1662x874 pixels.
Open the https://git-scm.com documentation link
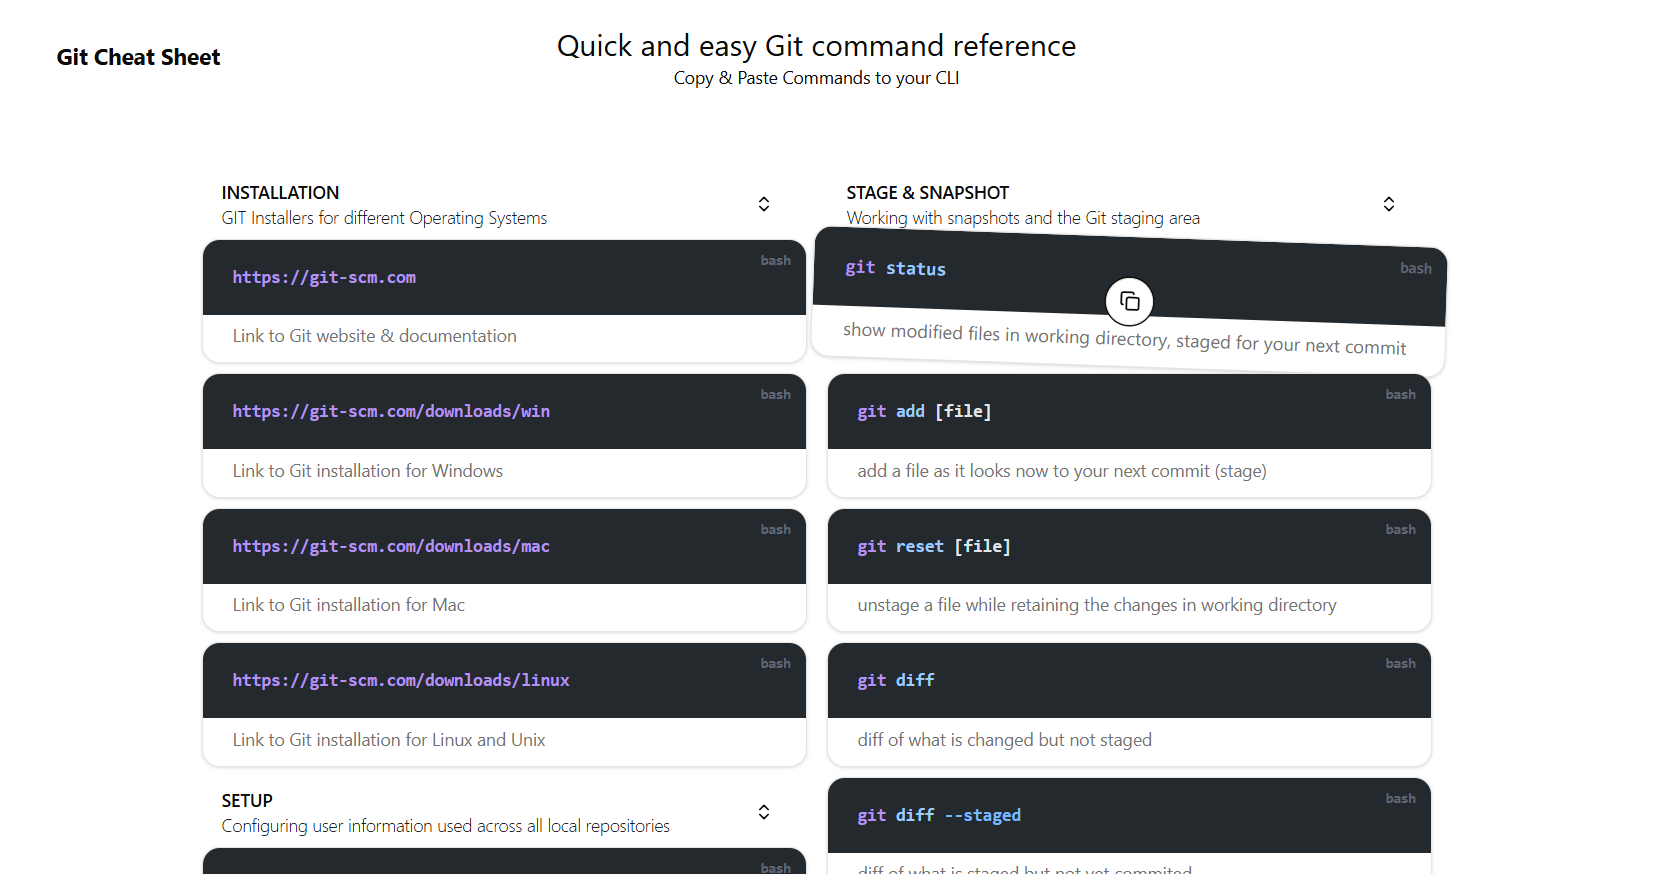point(325,277)
